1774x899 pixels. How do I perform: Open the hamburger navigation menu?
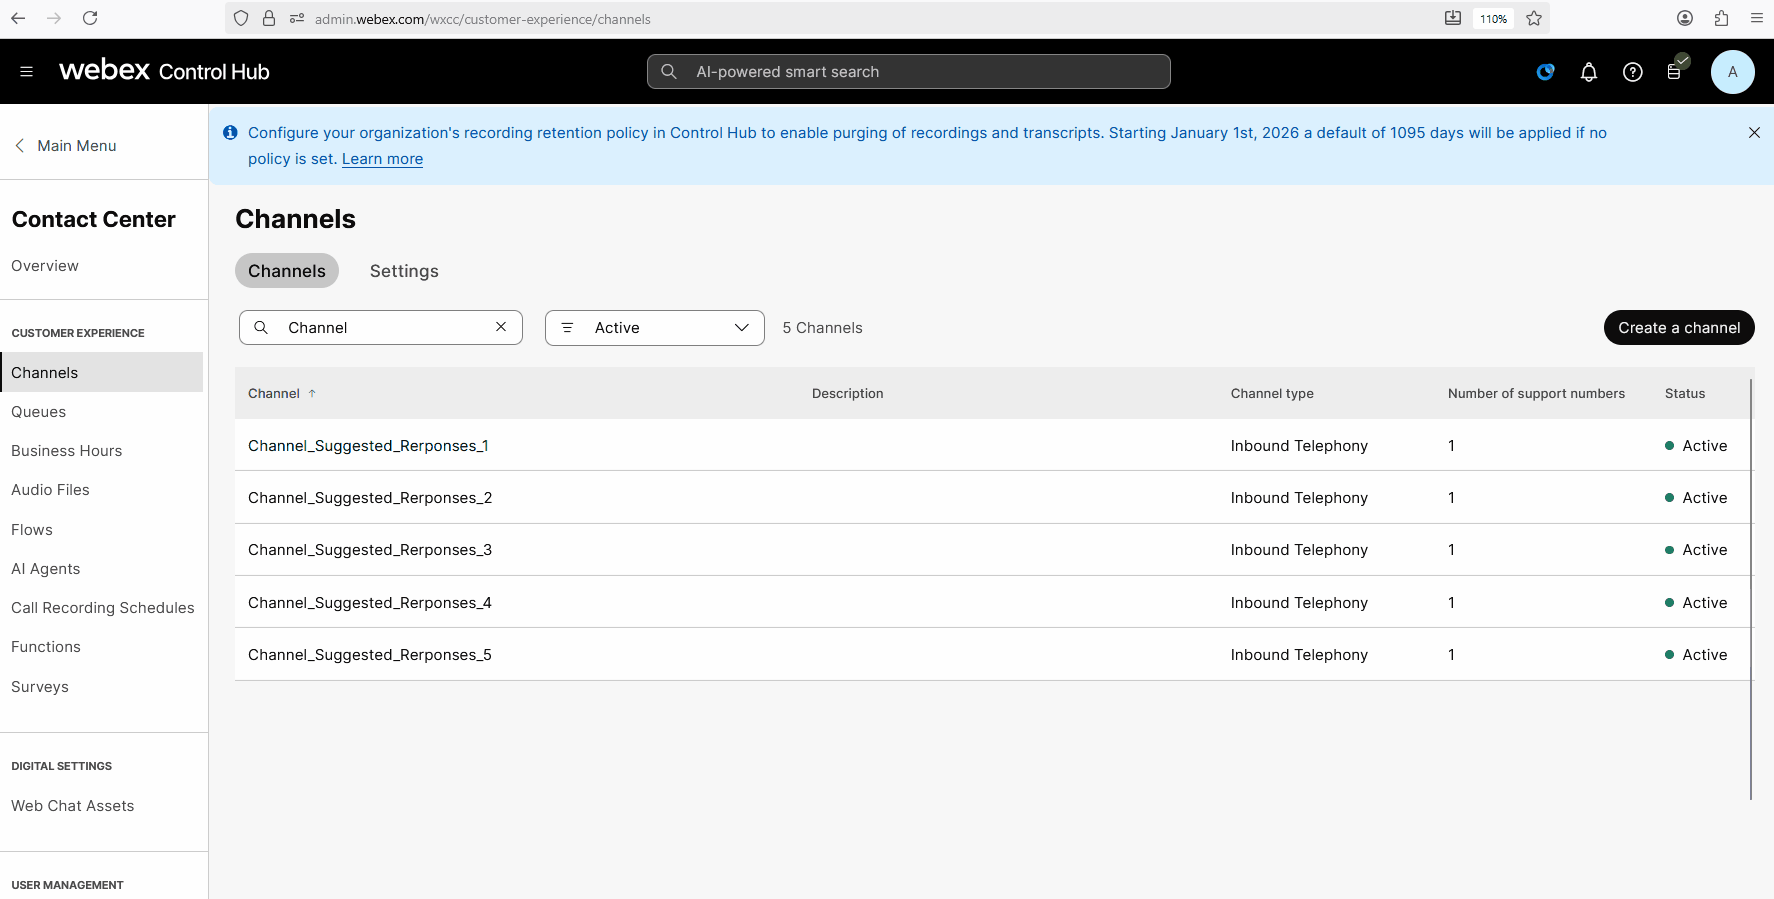click(x=26, y=71)
